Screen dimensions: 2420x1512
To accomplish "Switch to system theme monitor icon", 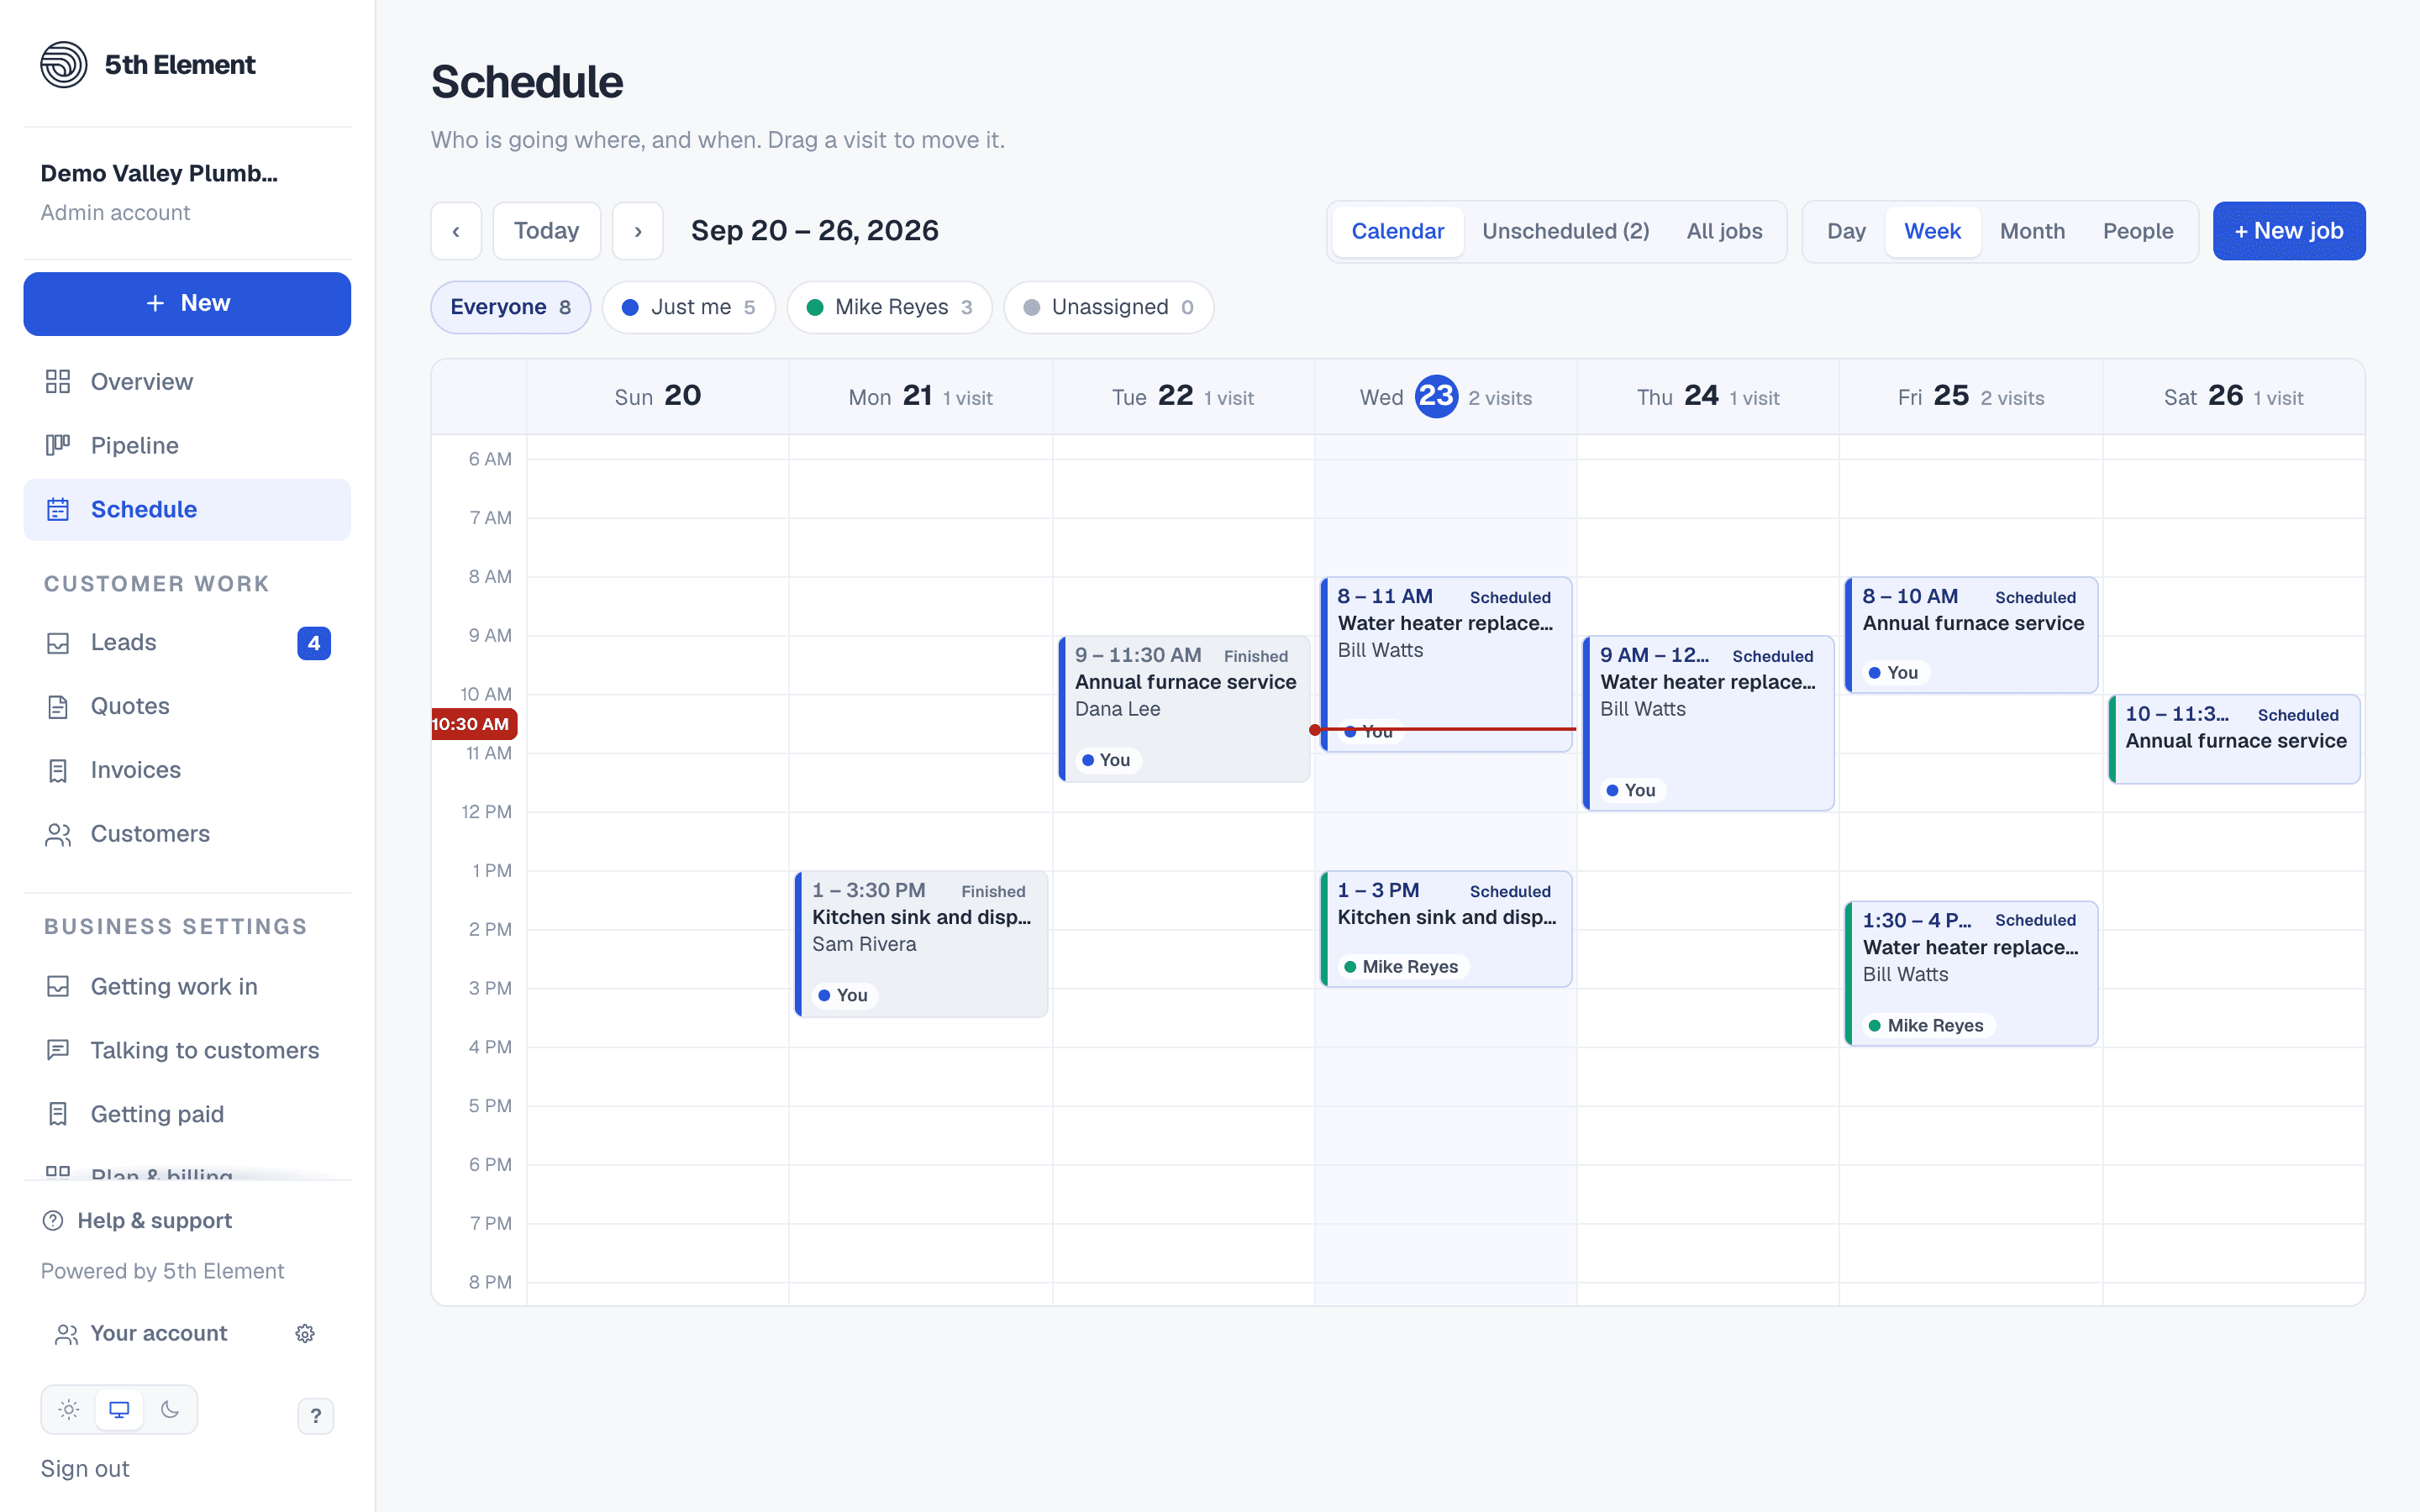I will tap(119, 1410).
